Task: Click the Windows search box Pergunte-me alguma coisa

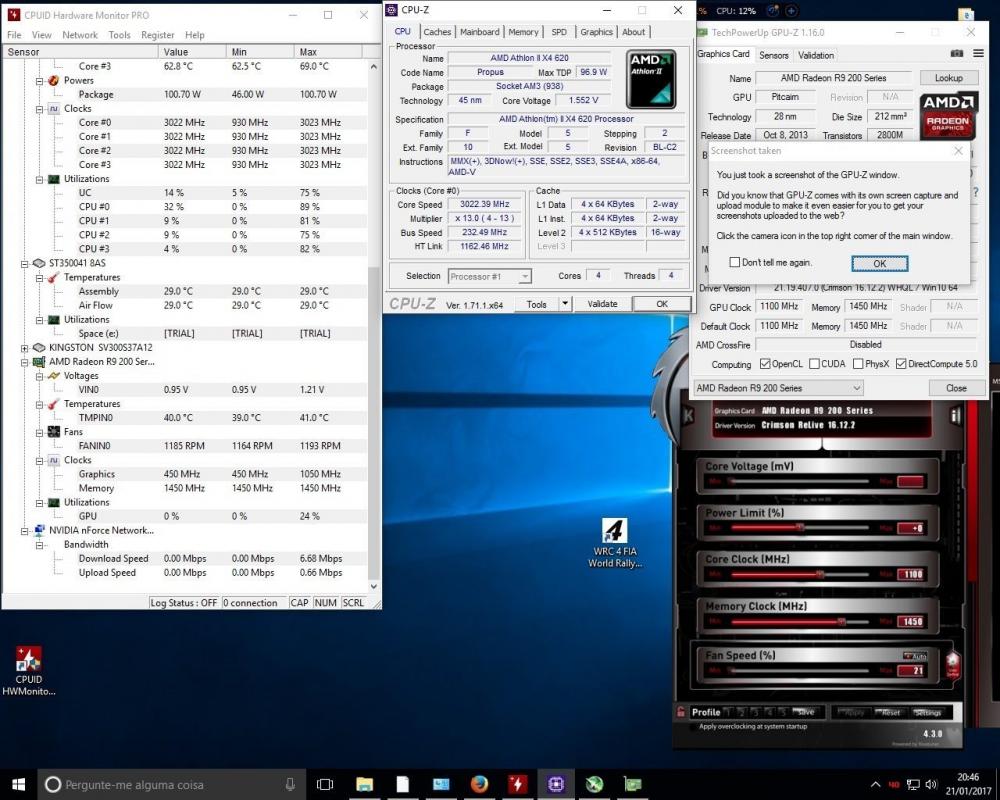Action: click(x=160, y=784)
